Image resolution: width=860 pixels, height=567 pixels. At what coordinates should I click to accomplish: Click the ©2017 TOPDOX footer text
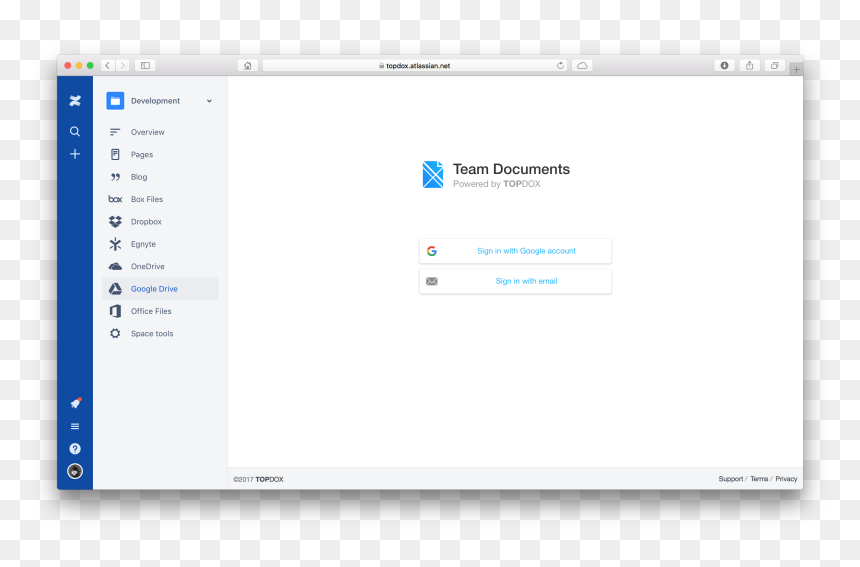(x=258, y=479)
